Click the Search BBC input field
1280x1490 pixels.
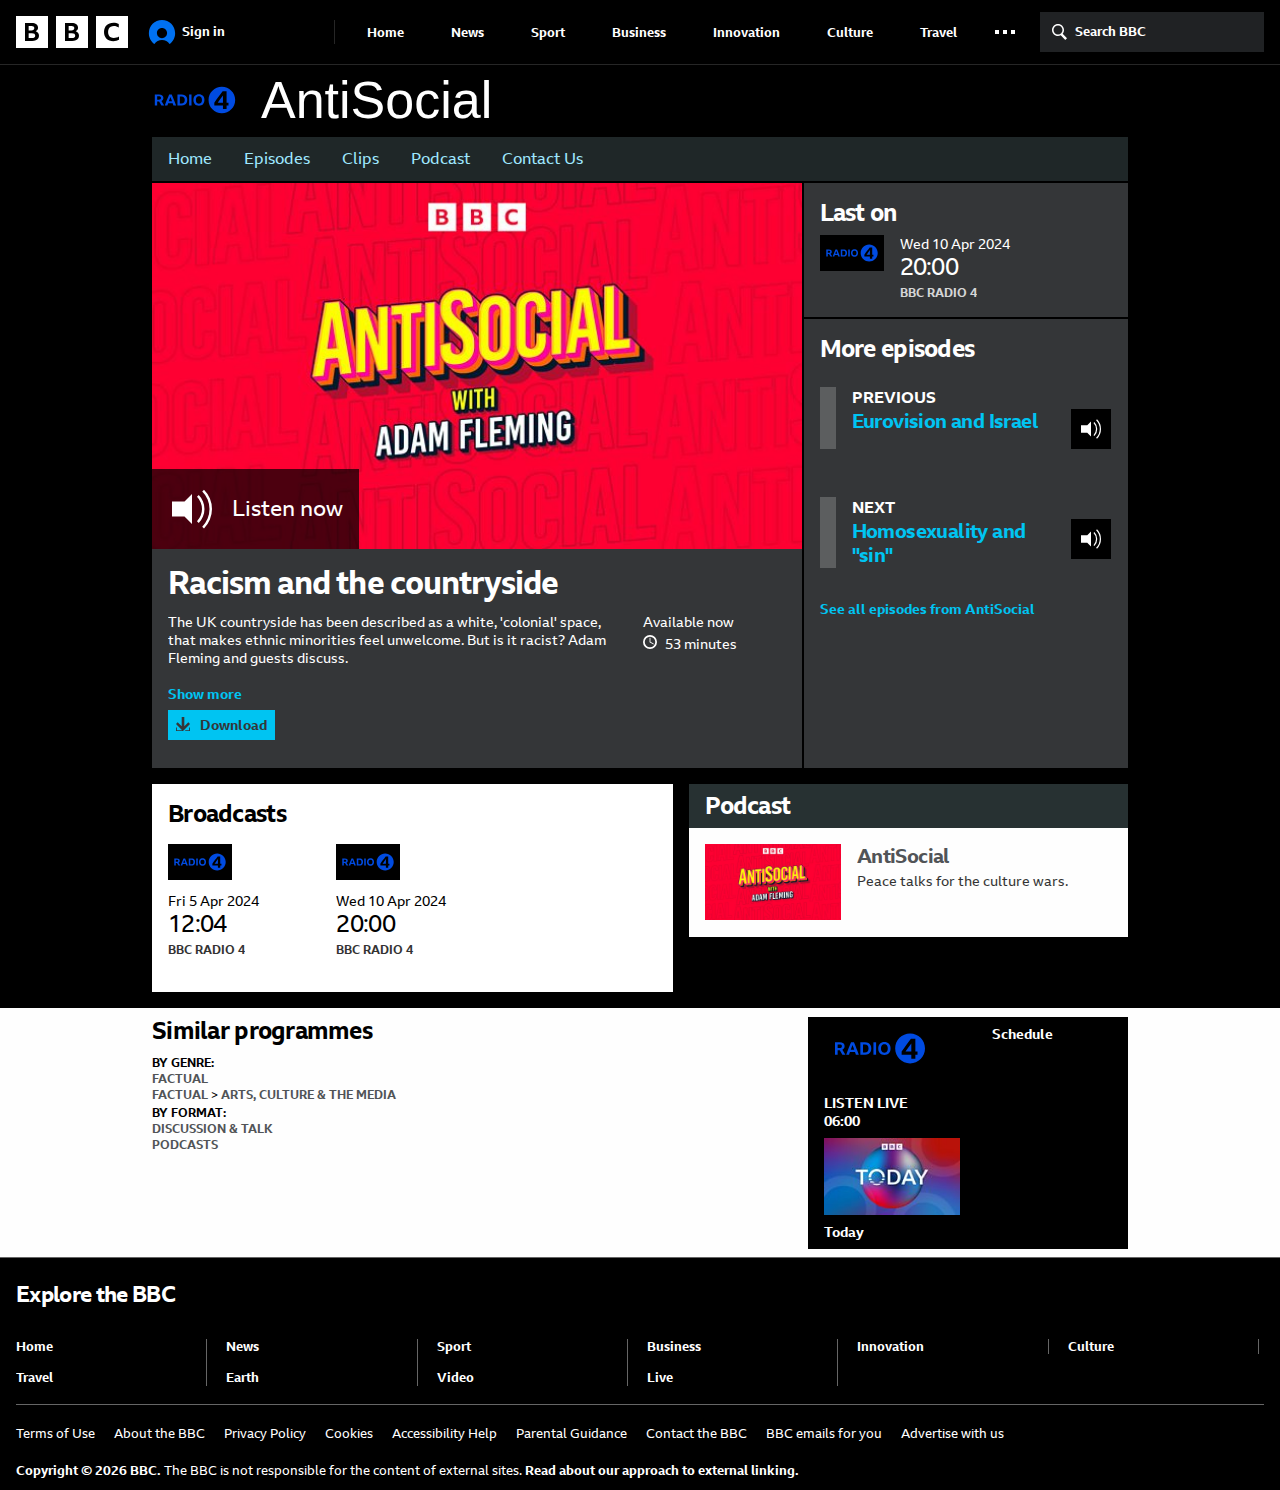coord(1160,32)
